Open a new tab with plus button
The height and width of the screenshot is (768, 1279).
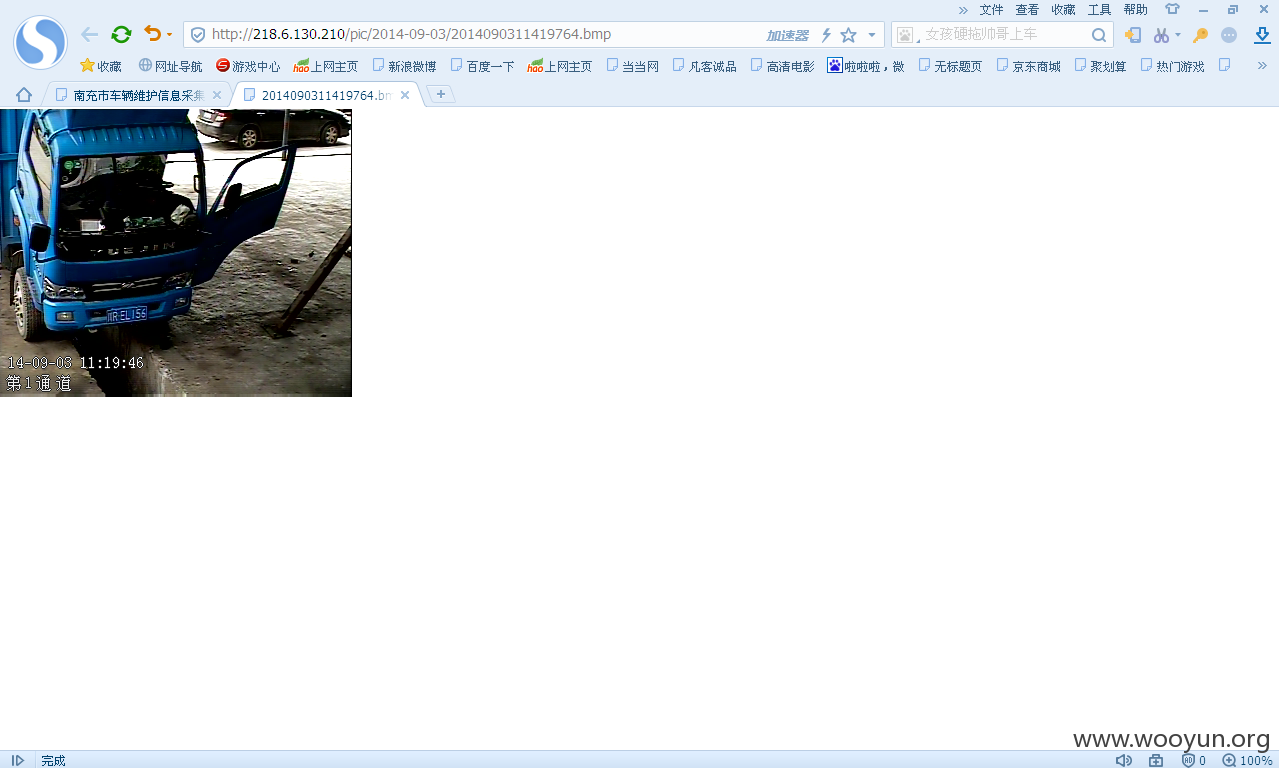[x=441, y=94]
